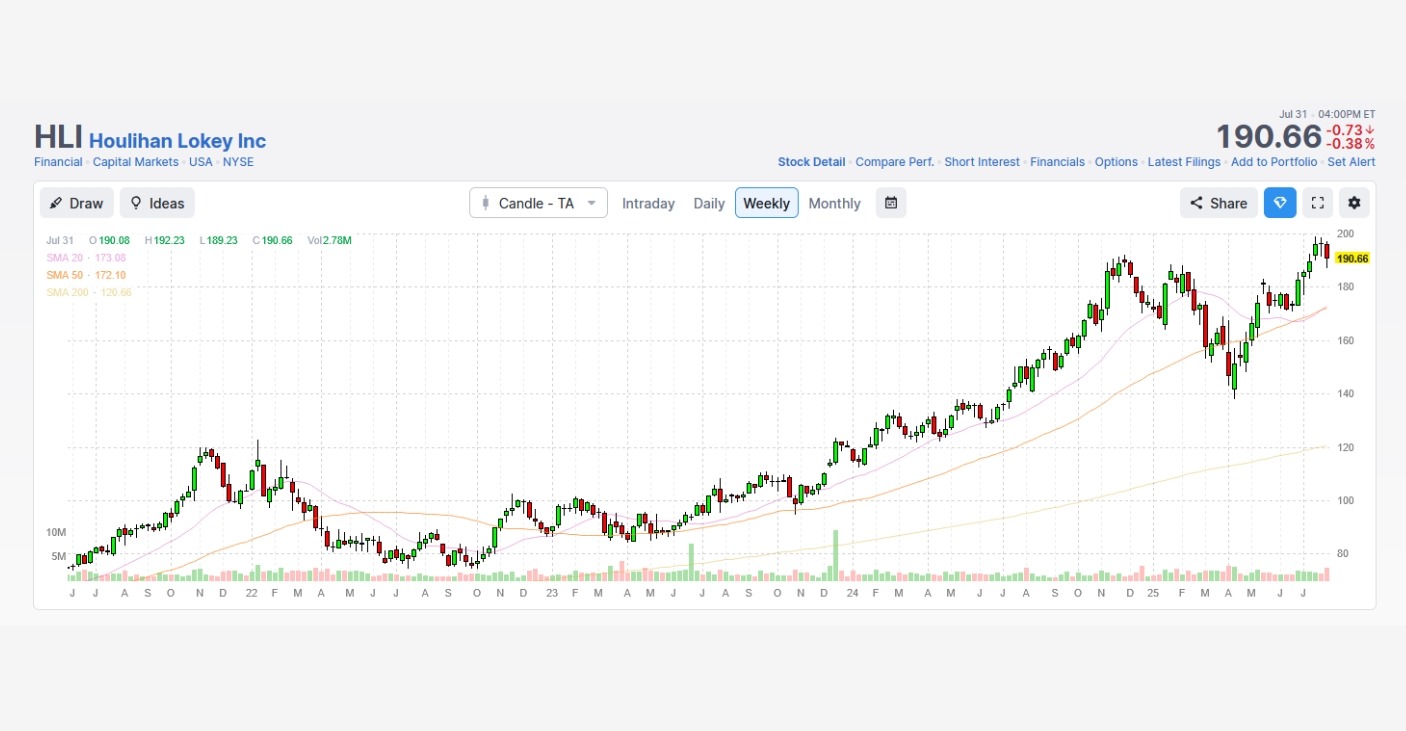Click the SMA 200 legend label
The width and height of the screenshot is (1406, 731).
tap(89, 292)
